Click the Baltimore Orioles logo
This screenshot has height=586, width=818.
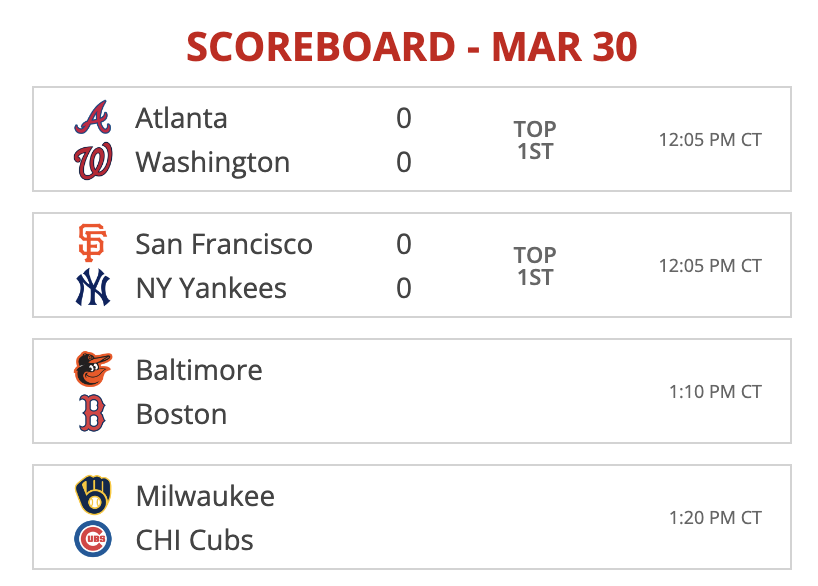pyautogui.click(x=93, y=369)
